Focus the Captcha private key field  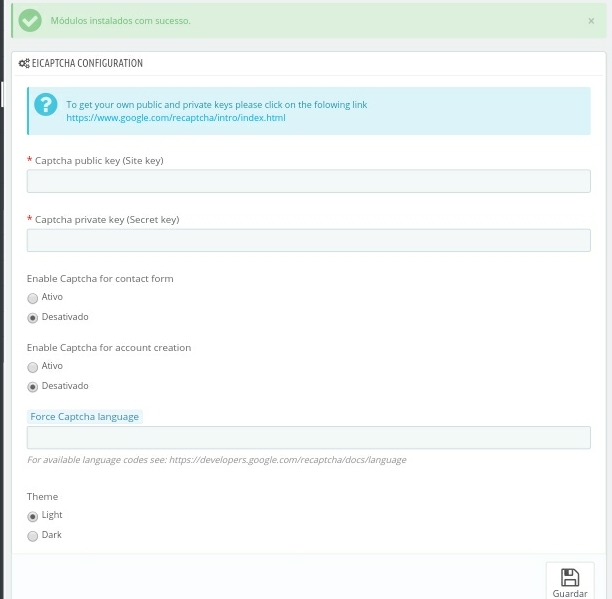coord(308,240)
